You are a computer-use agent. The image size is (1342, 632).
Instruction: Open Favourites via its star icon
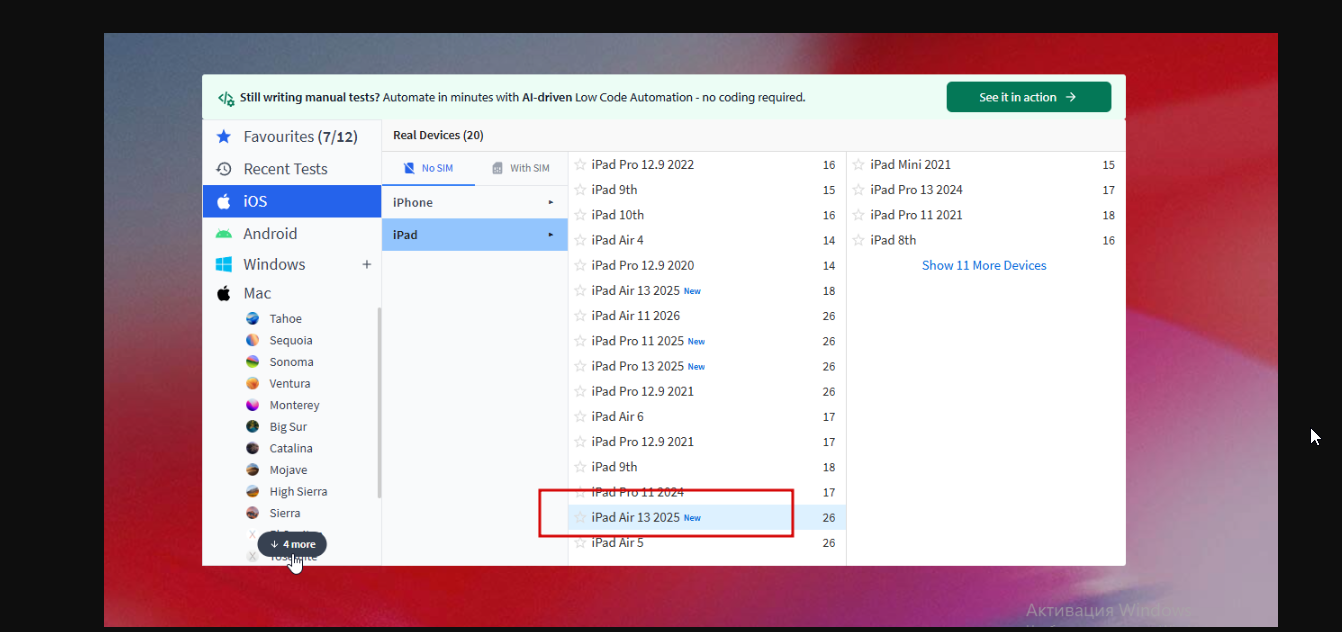pos(224,136)
